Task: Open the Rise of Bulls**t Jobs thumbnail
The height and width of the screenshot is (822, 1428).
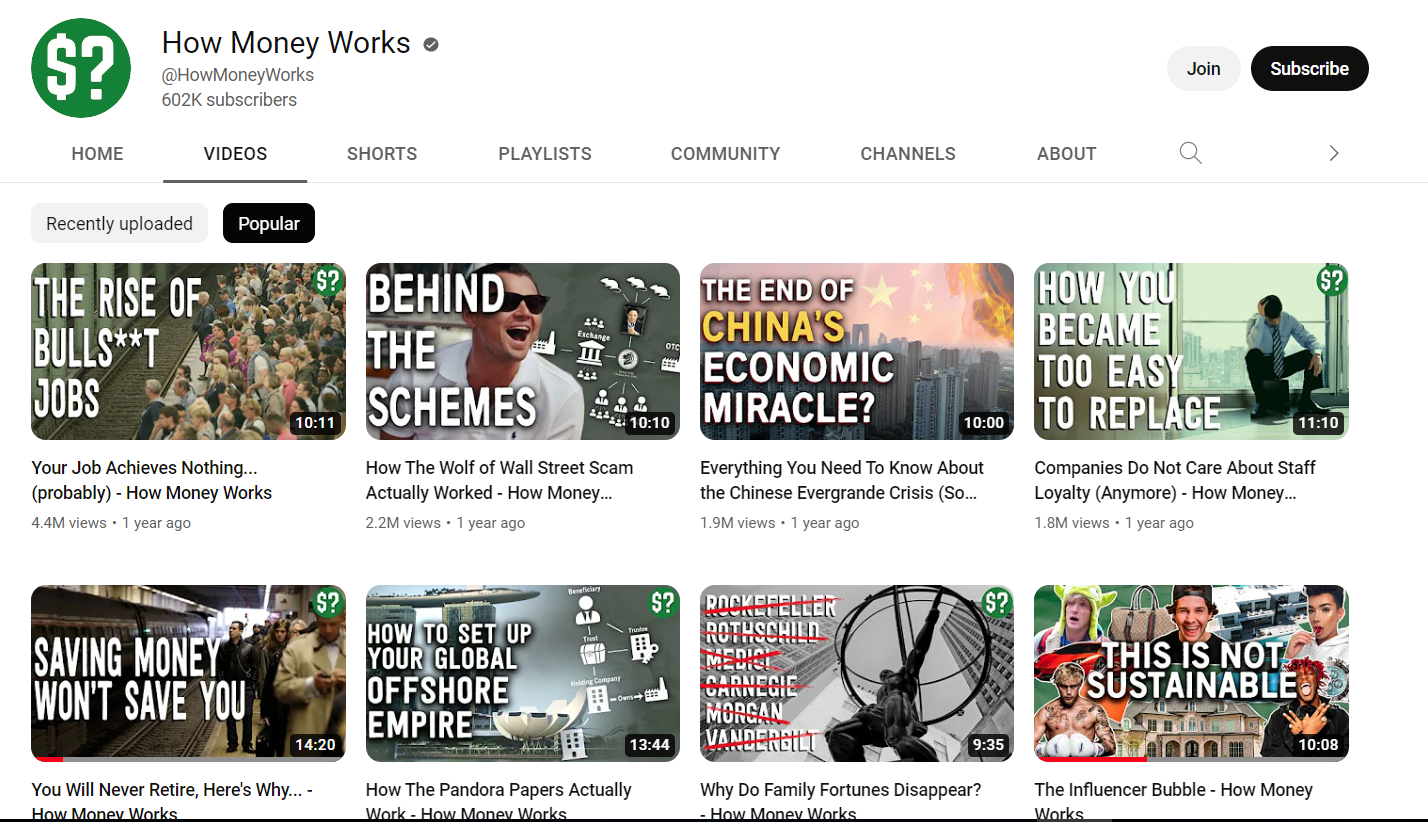Action: coord(188,351)
